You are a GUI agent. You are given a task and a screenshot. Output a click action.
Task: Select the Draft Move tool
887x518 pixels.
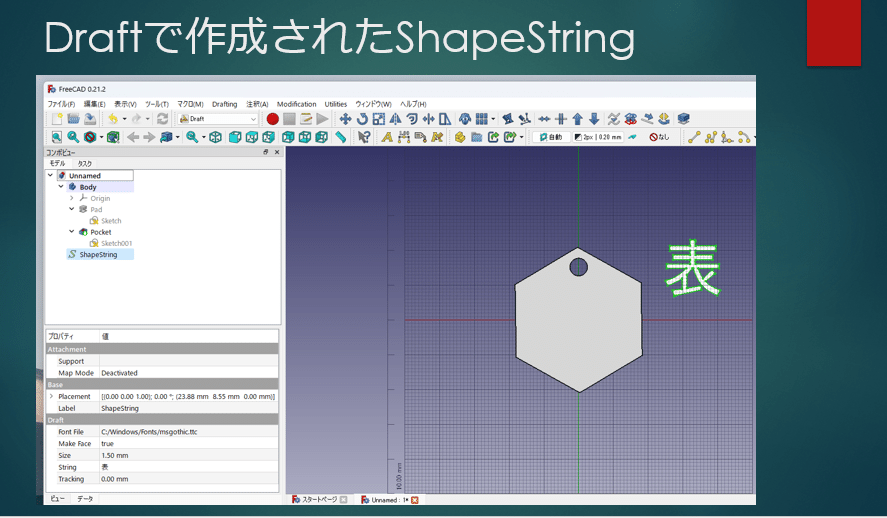(345, 119)
